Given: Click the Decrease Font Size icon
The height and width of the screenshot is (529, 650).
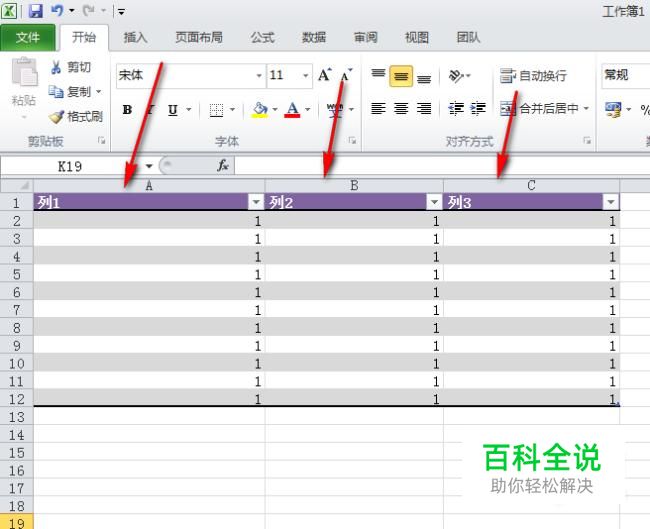Looking at the screenshot, I should point(346,75).
